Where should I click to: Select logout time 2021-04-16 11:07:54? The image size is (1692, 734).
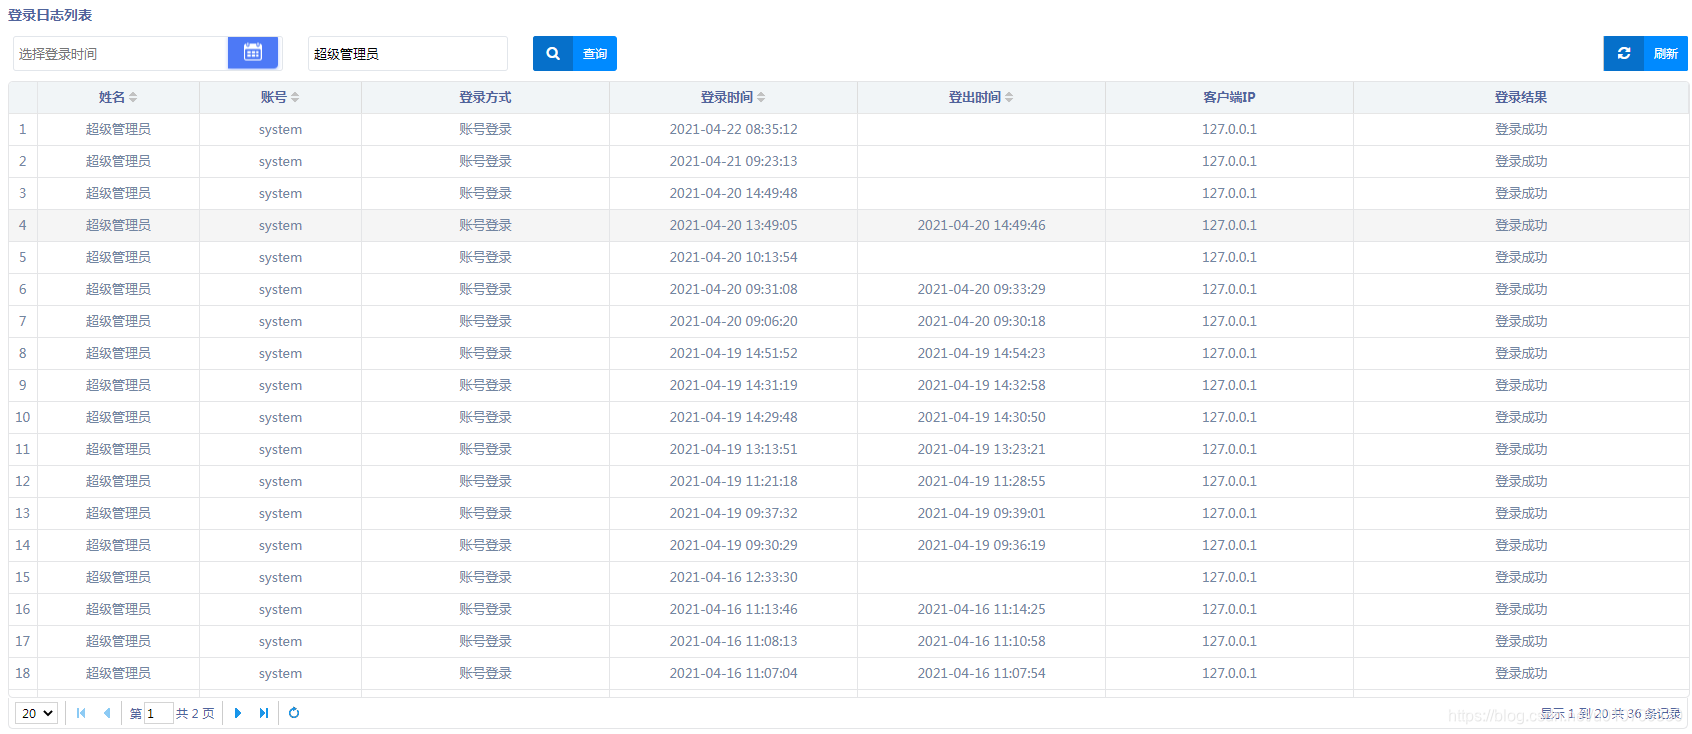(x=981, y=673)
